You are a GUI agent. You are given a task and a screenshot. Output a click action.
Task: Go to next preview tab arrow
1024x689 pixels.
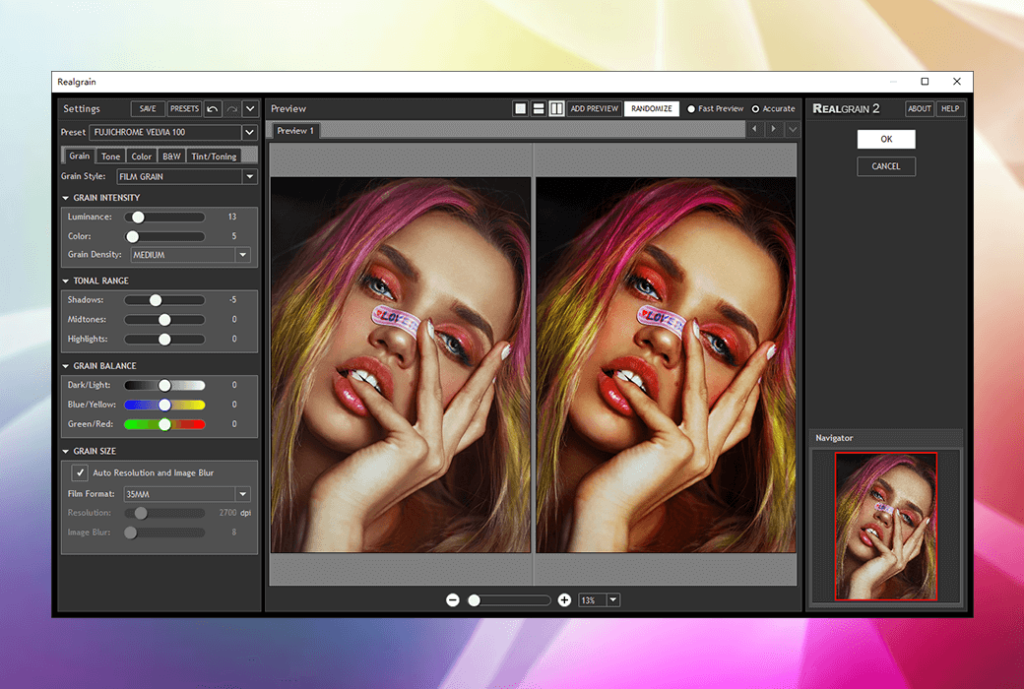[x=773, y=129]
